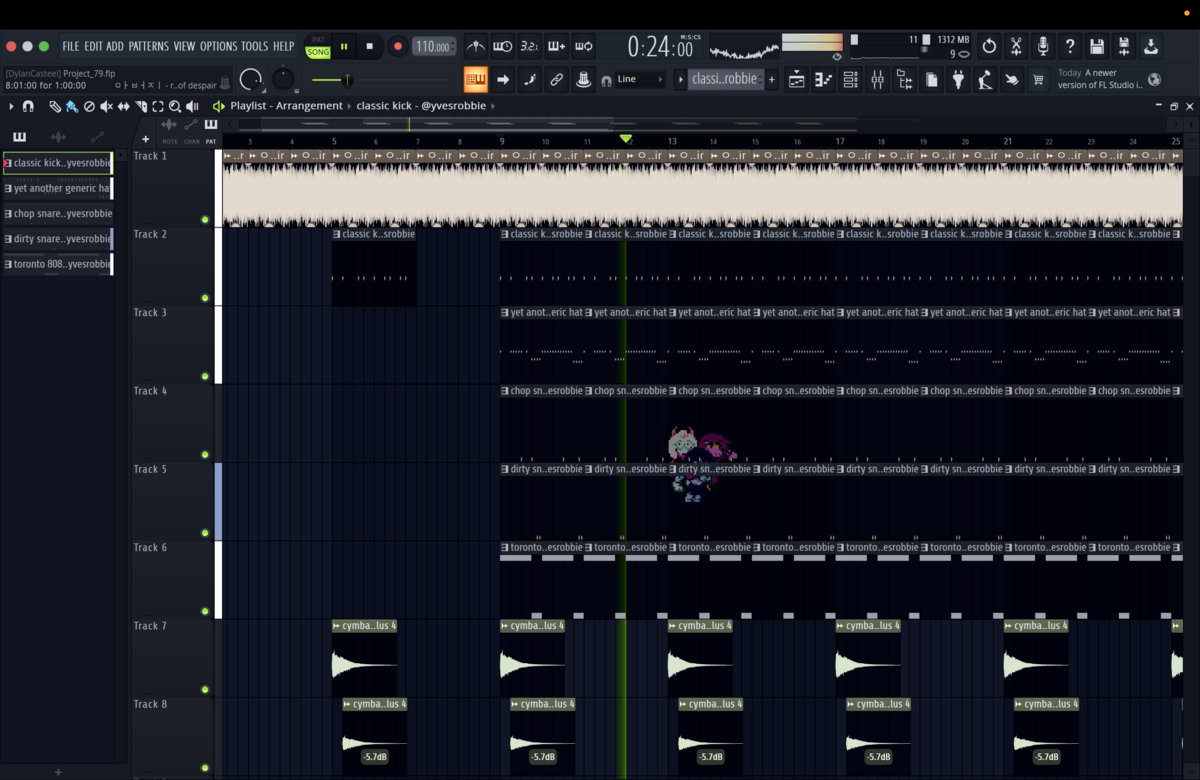Mute Track 1 using its green light
The width and height of the screenshot is (1200, 780).
[x=205, y=220]
